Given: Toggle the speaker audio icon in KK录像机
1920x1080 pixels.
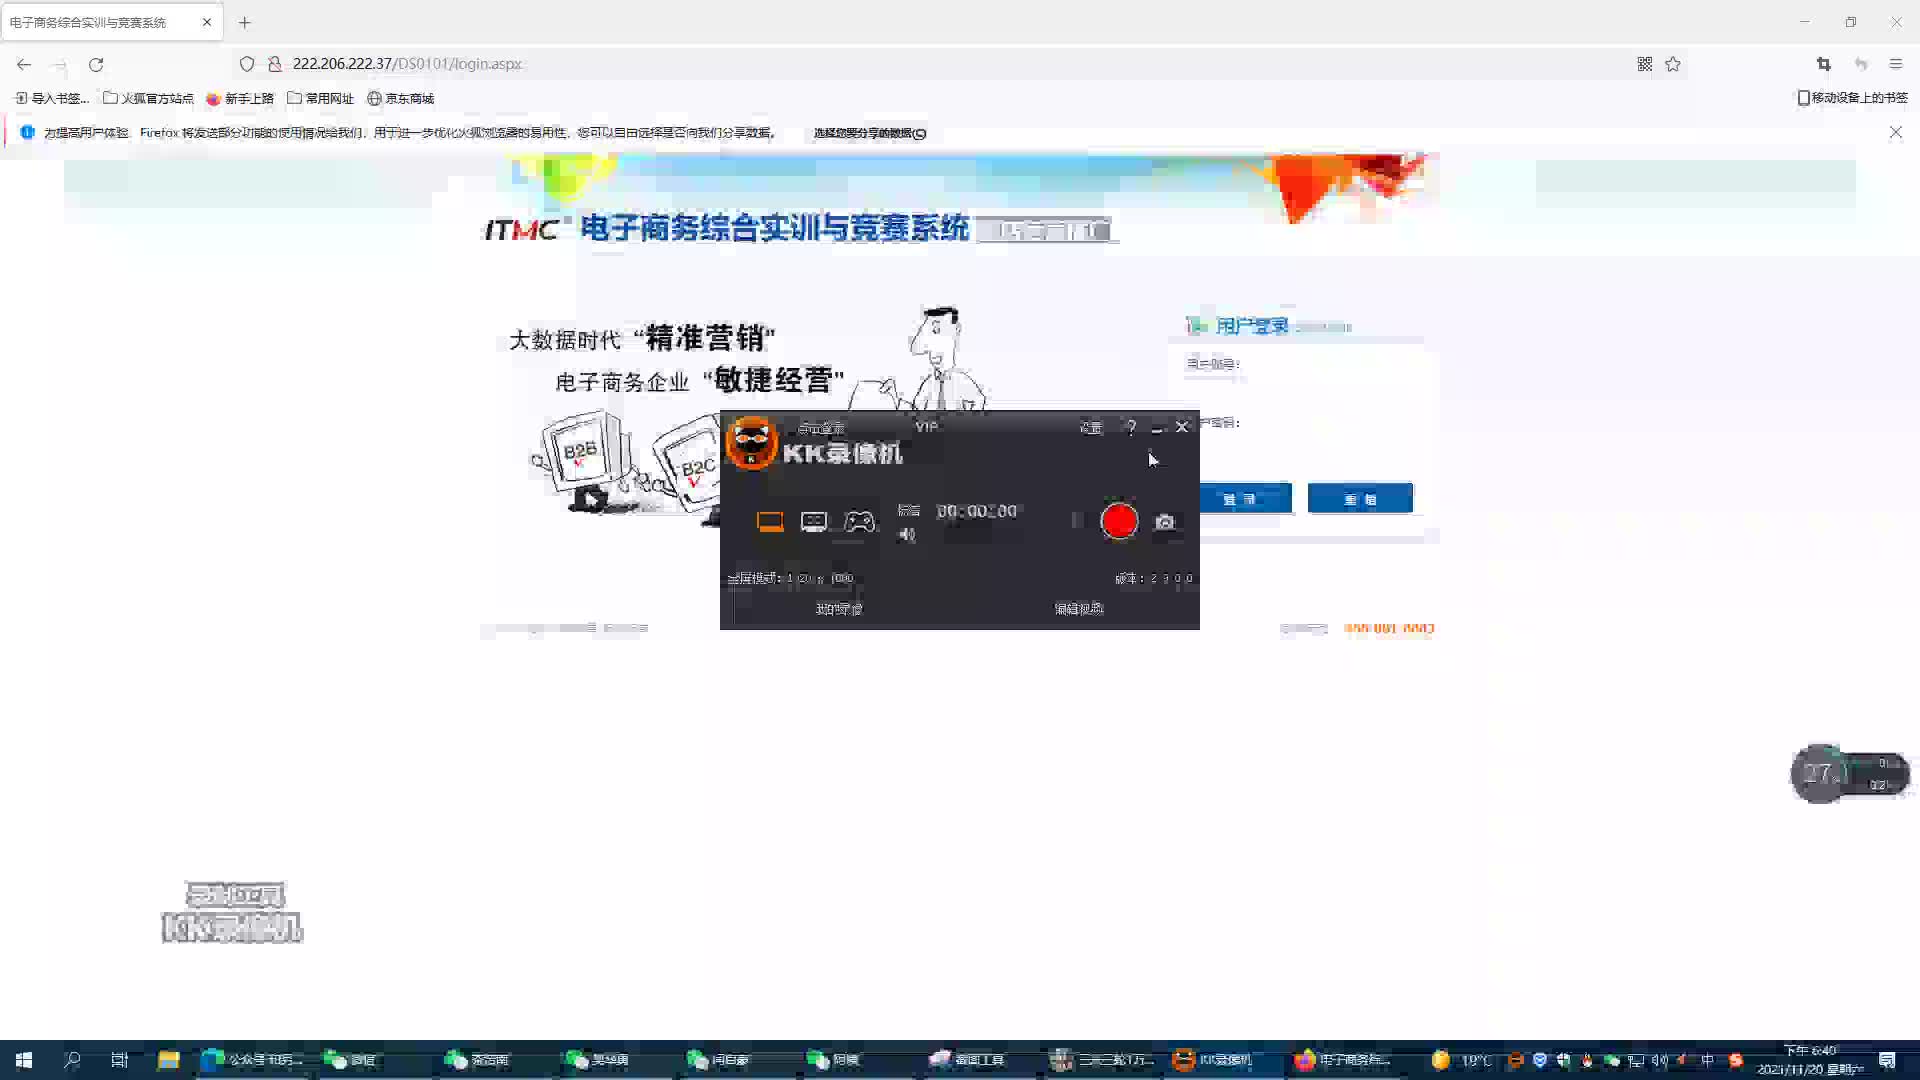Looking at the screenshot, I should 907,534.
